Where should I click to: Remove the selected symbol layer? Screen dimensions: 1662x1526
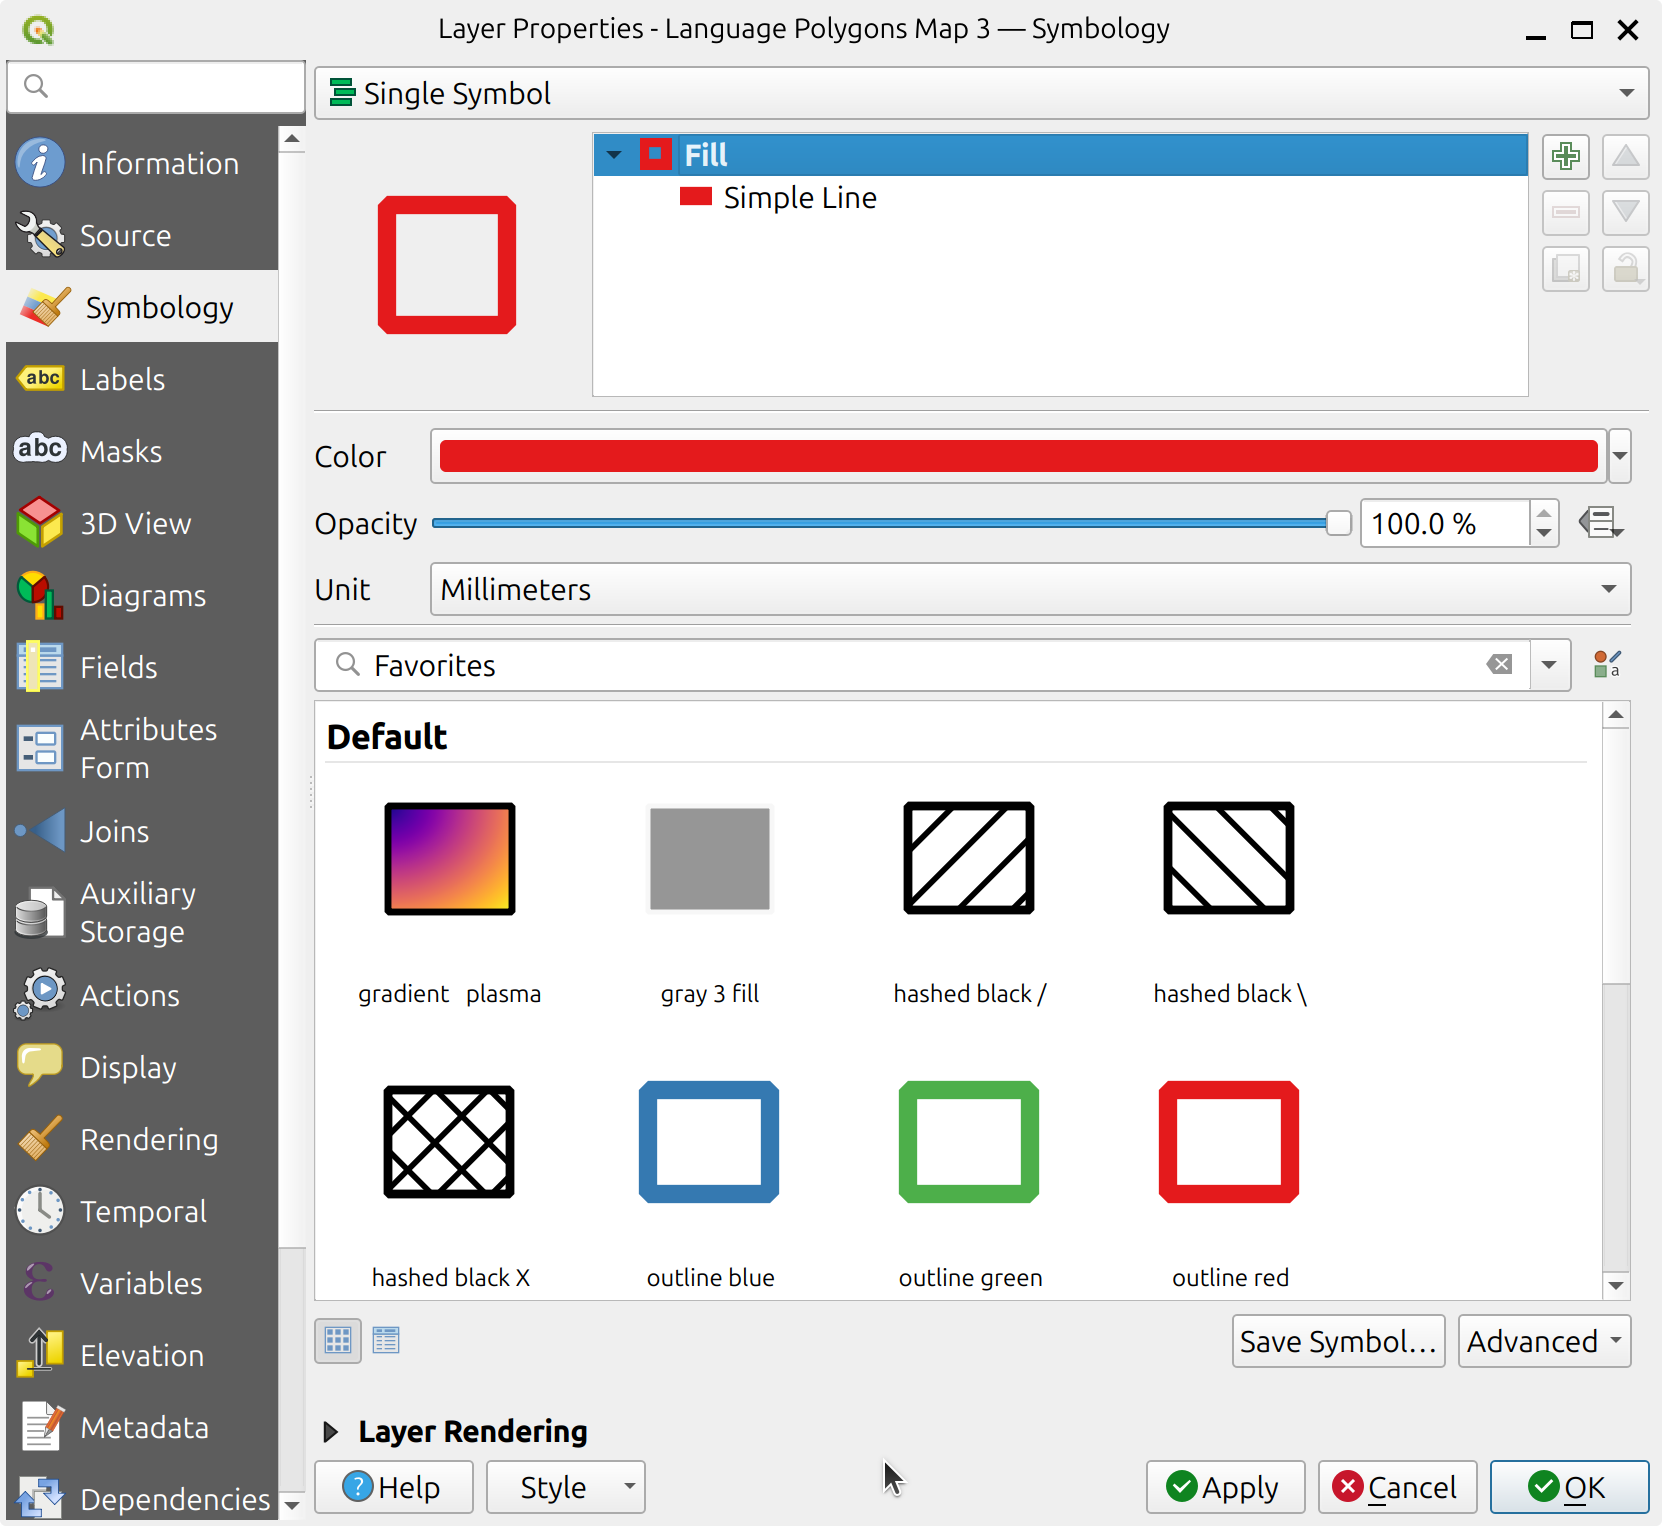(1565, 212)
